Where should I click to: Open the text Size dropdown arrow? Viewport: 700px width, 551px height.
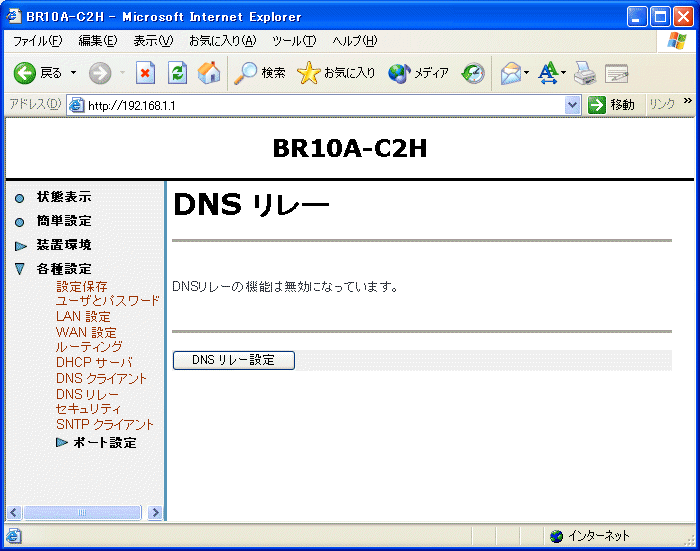click(x=563, y=73)
